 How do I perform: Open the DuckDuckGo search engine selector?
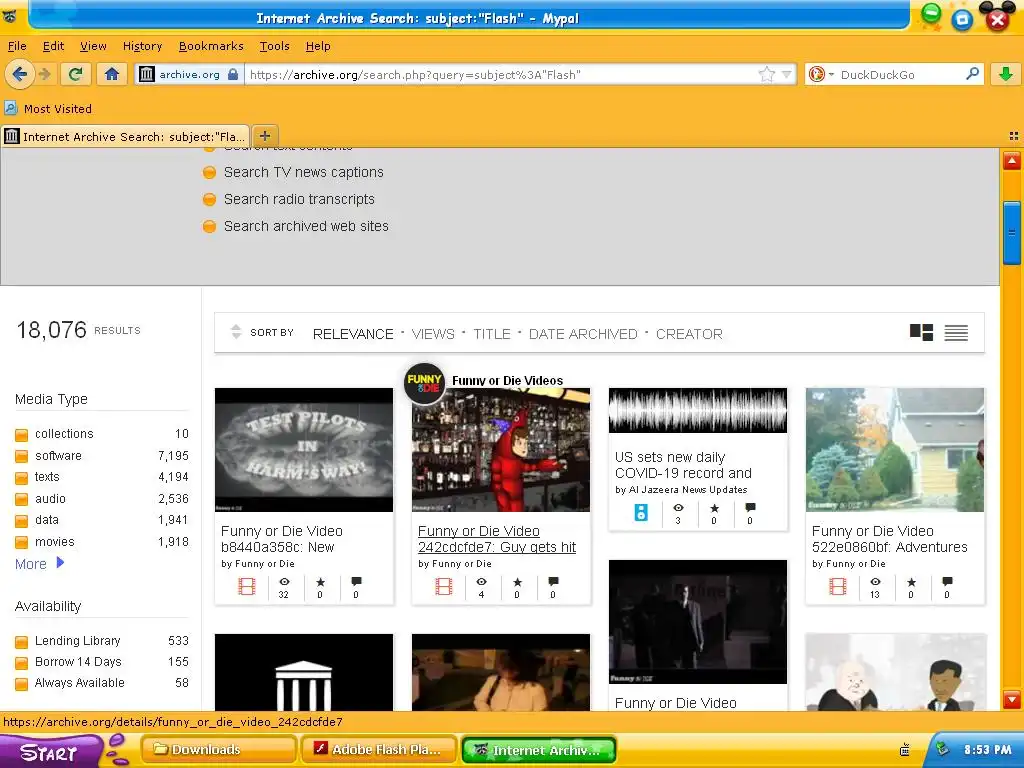point(821,74)
